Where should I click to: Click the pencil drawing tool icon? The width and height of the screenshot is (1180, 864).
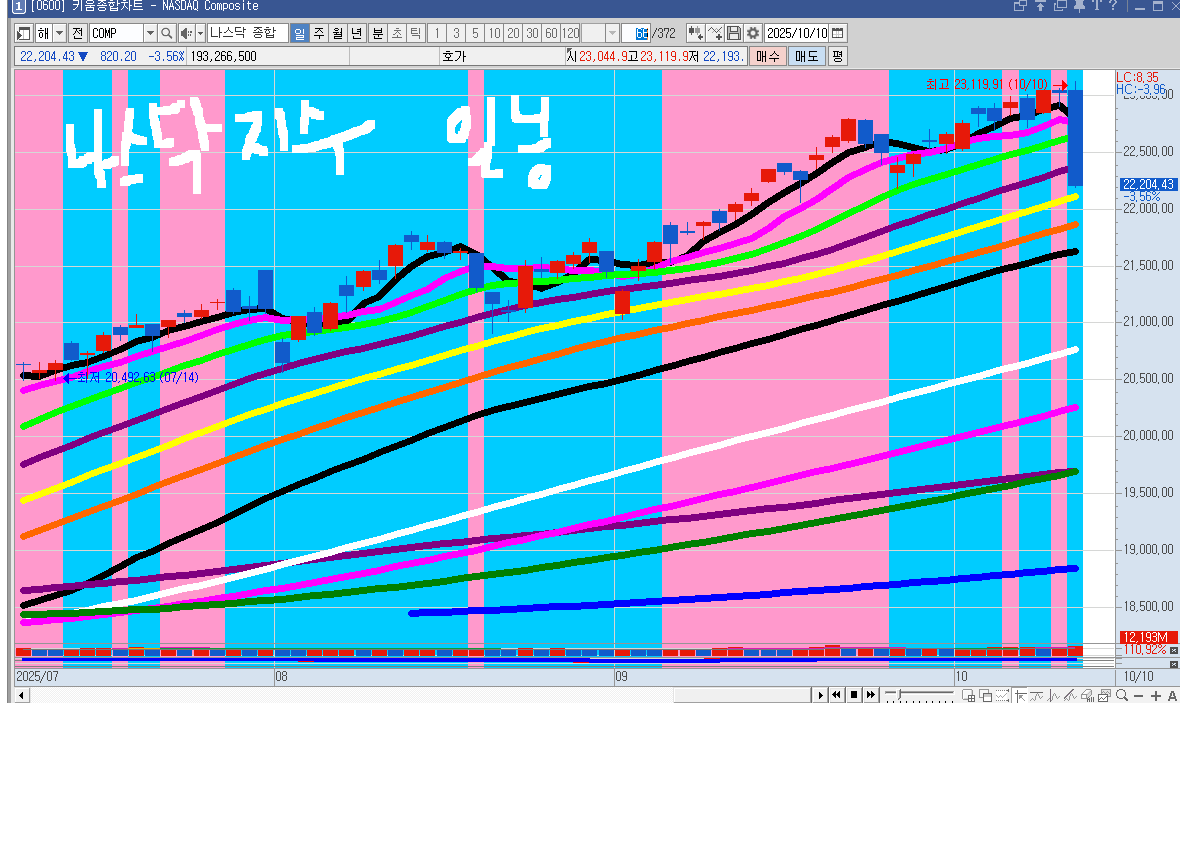[1070, 695]
